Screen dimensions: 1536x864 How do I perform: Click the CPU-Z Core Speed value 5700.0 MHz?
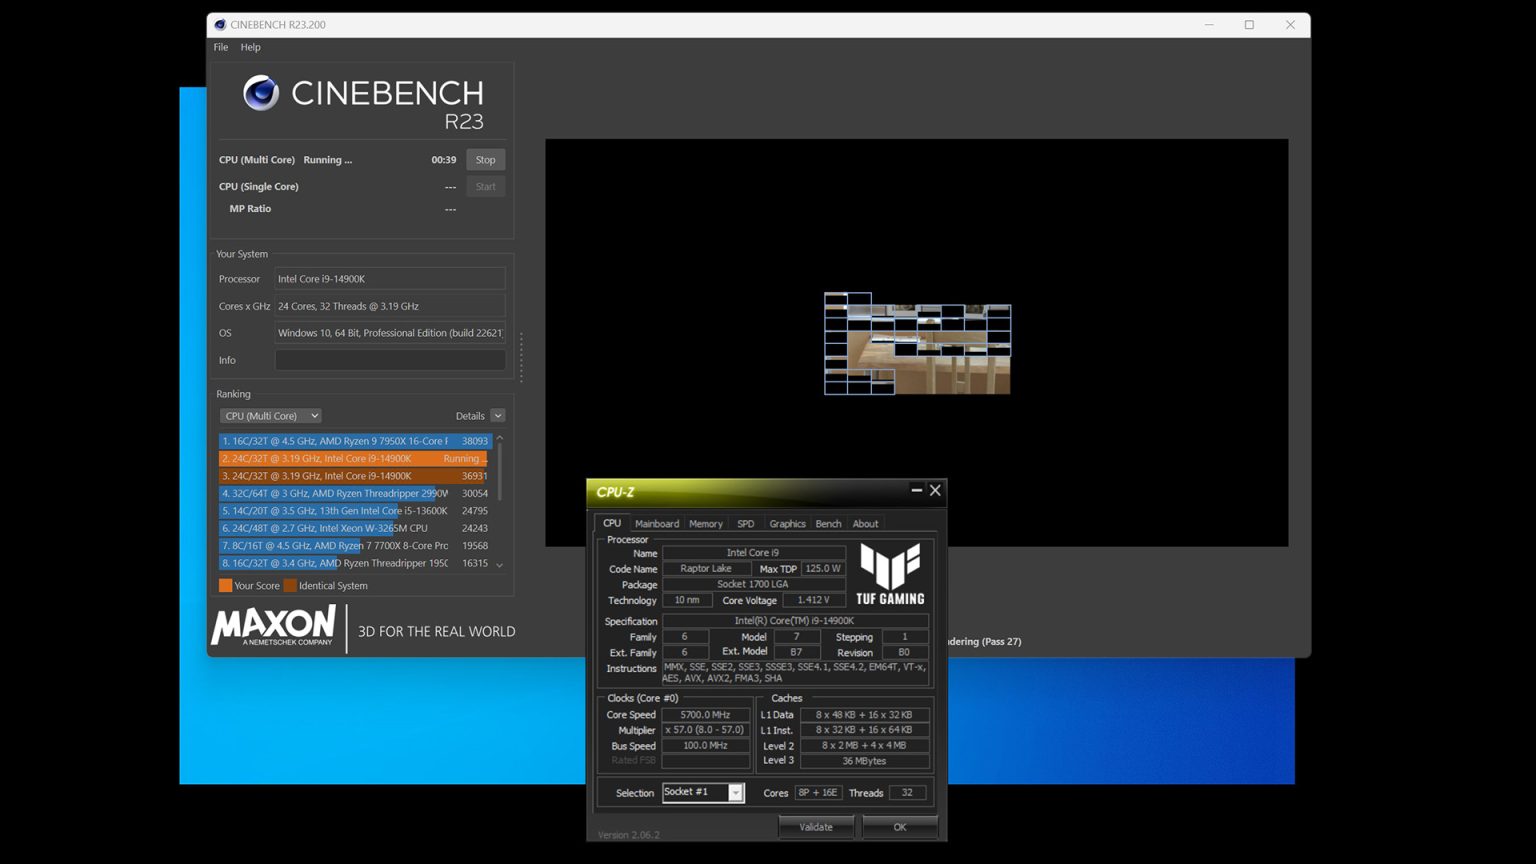click(x=705, y=715)
